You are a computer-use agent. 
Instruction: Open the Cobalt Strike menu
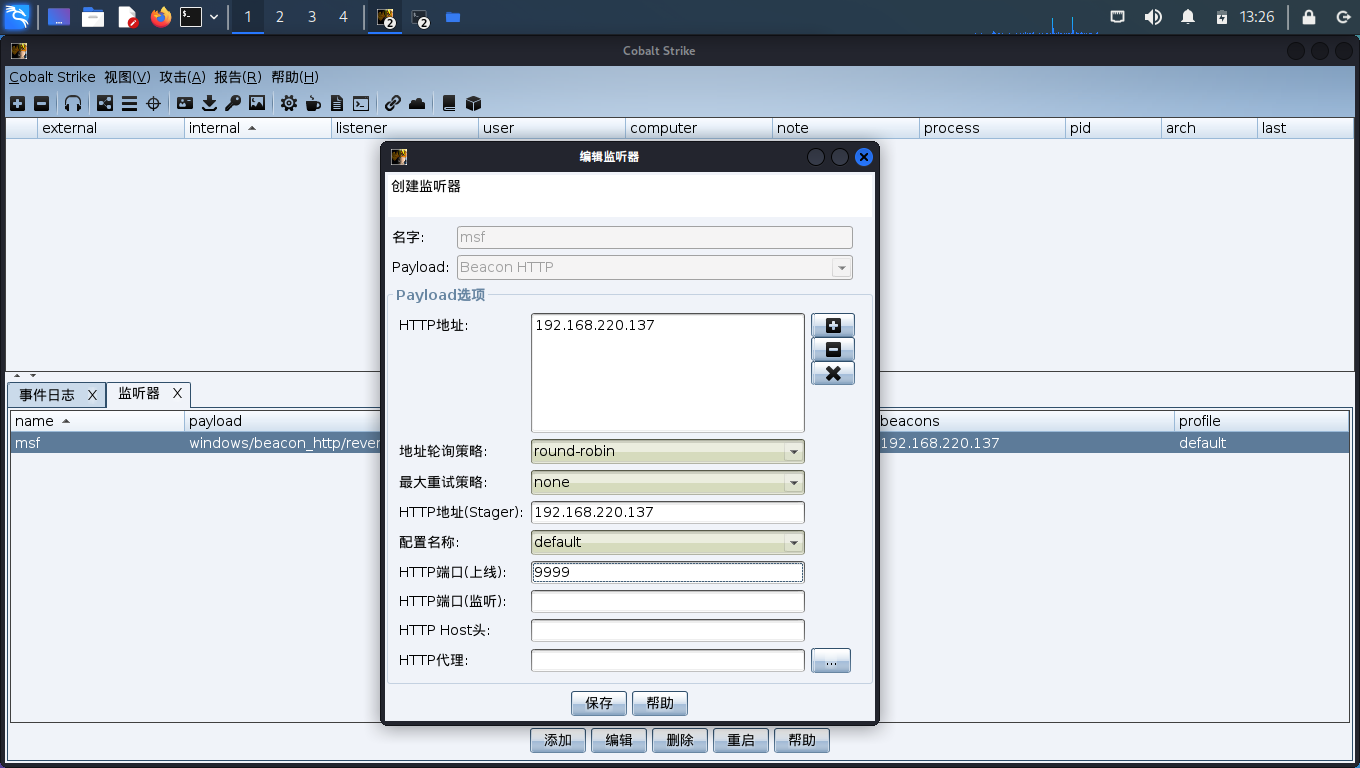click(x=52, y=77)
